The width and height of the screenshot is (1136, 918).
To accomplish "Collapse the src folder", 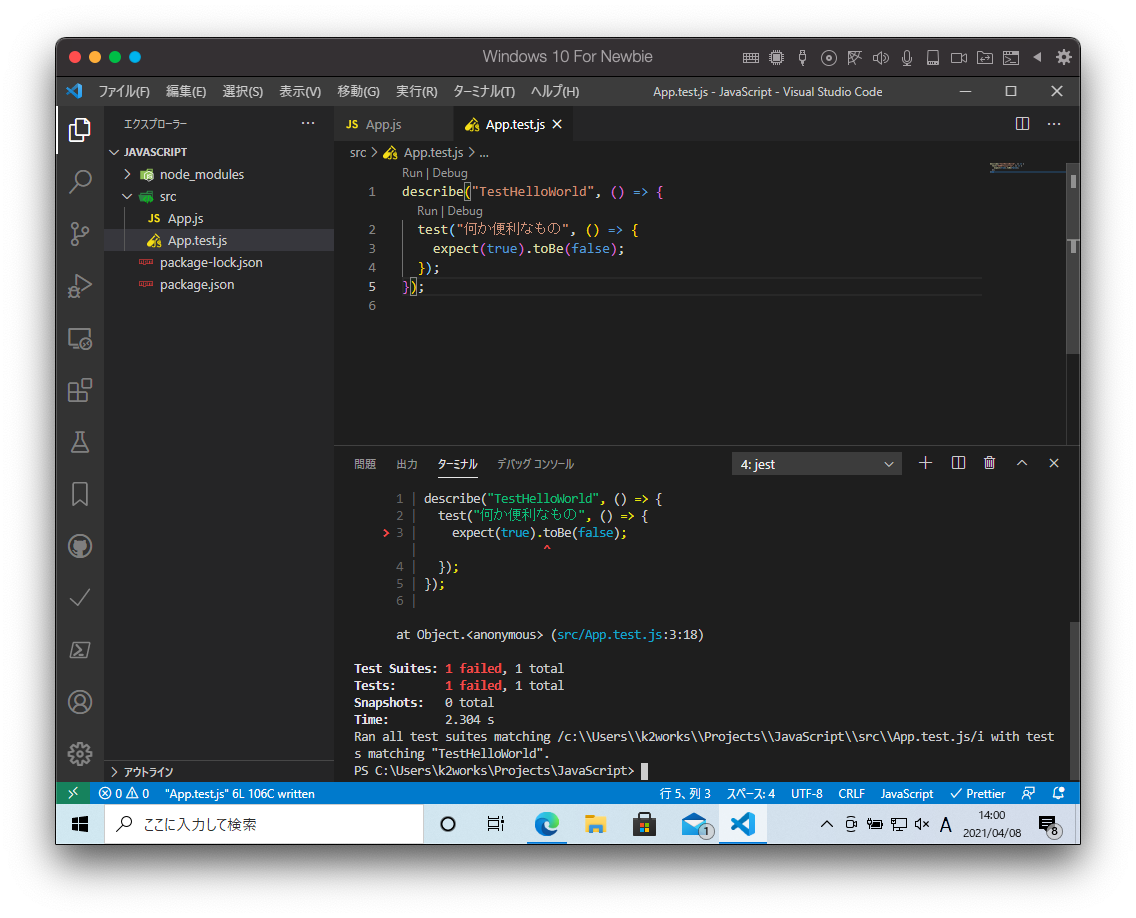I will point(128,196).
